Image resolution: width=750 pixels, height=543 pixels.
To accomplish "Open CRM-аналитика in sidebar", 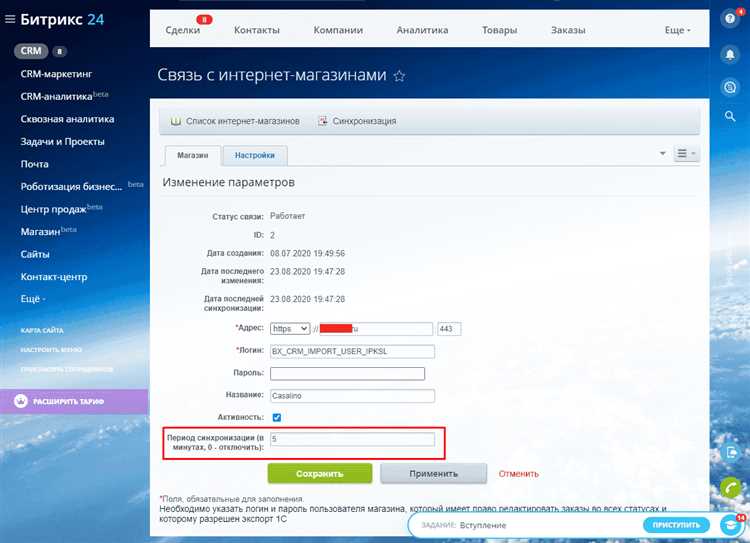I will click(56, 97).
